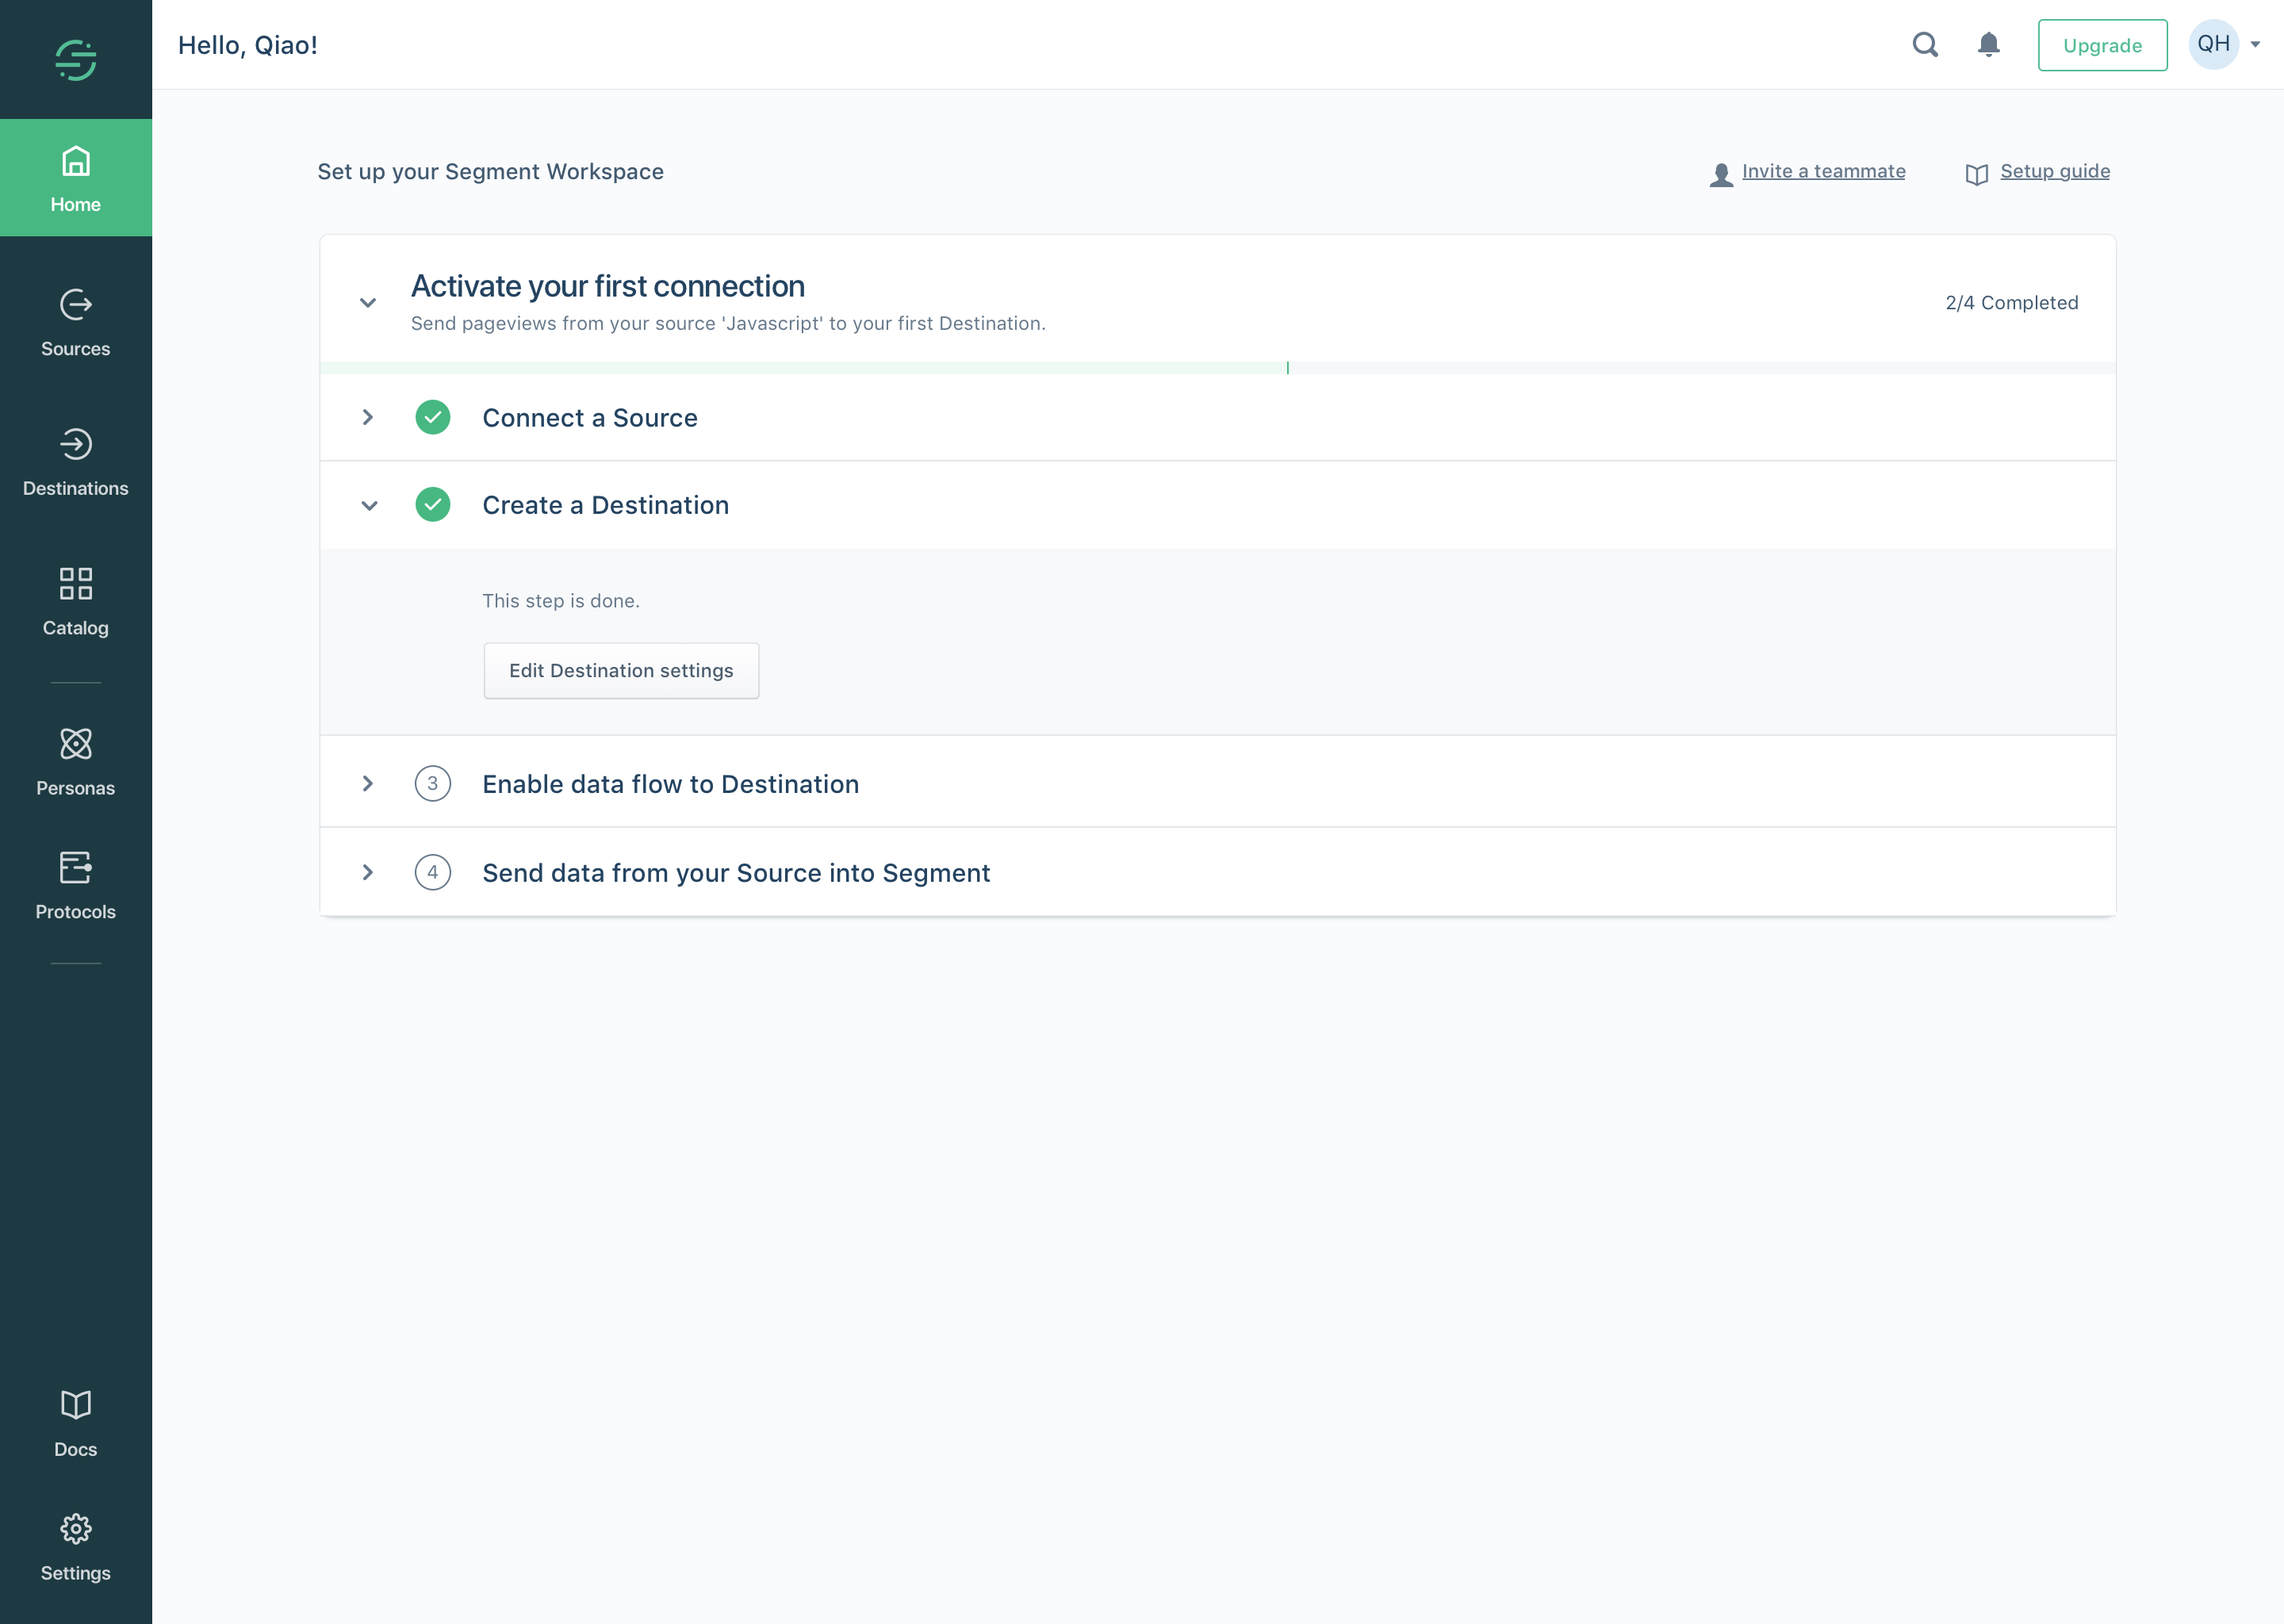
Task: Click the book icon beside Setup guide
Action: tap(1977, 175)
